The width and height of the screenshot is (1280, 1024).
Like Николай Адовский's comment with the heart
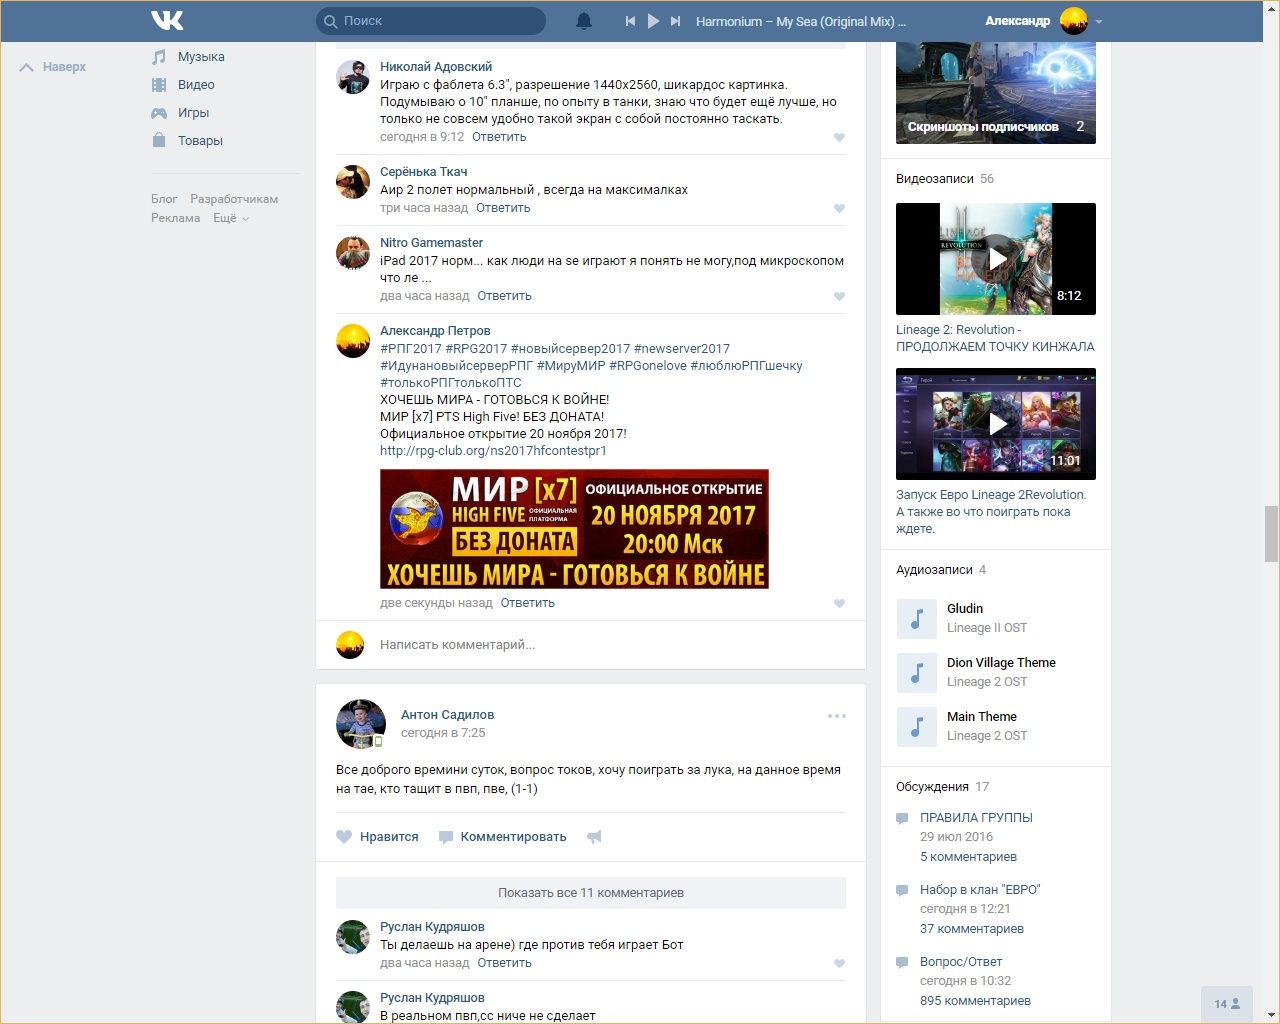[x=839, y=138]
